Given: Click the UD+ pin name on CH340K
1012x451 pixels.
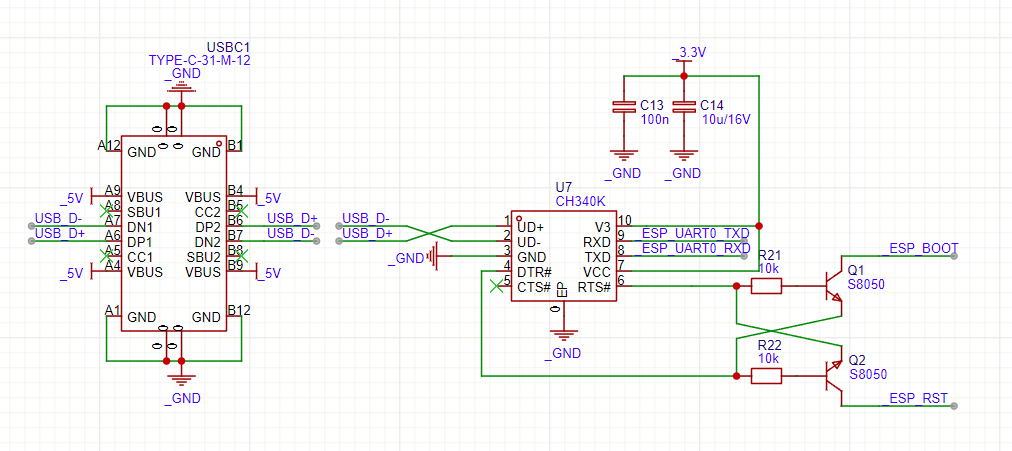Looking at the screenshot, I should pos(529,227).
